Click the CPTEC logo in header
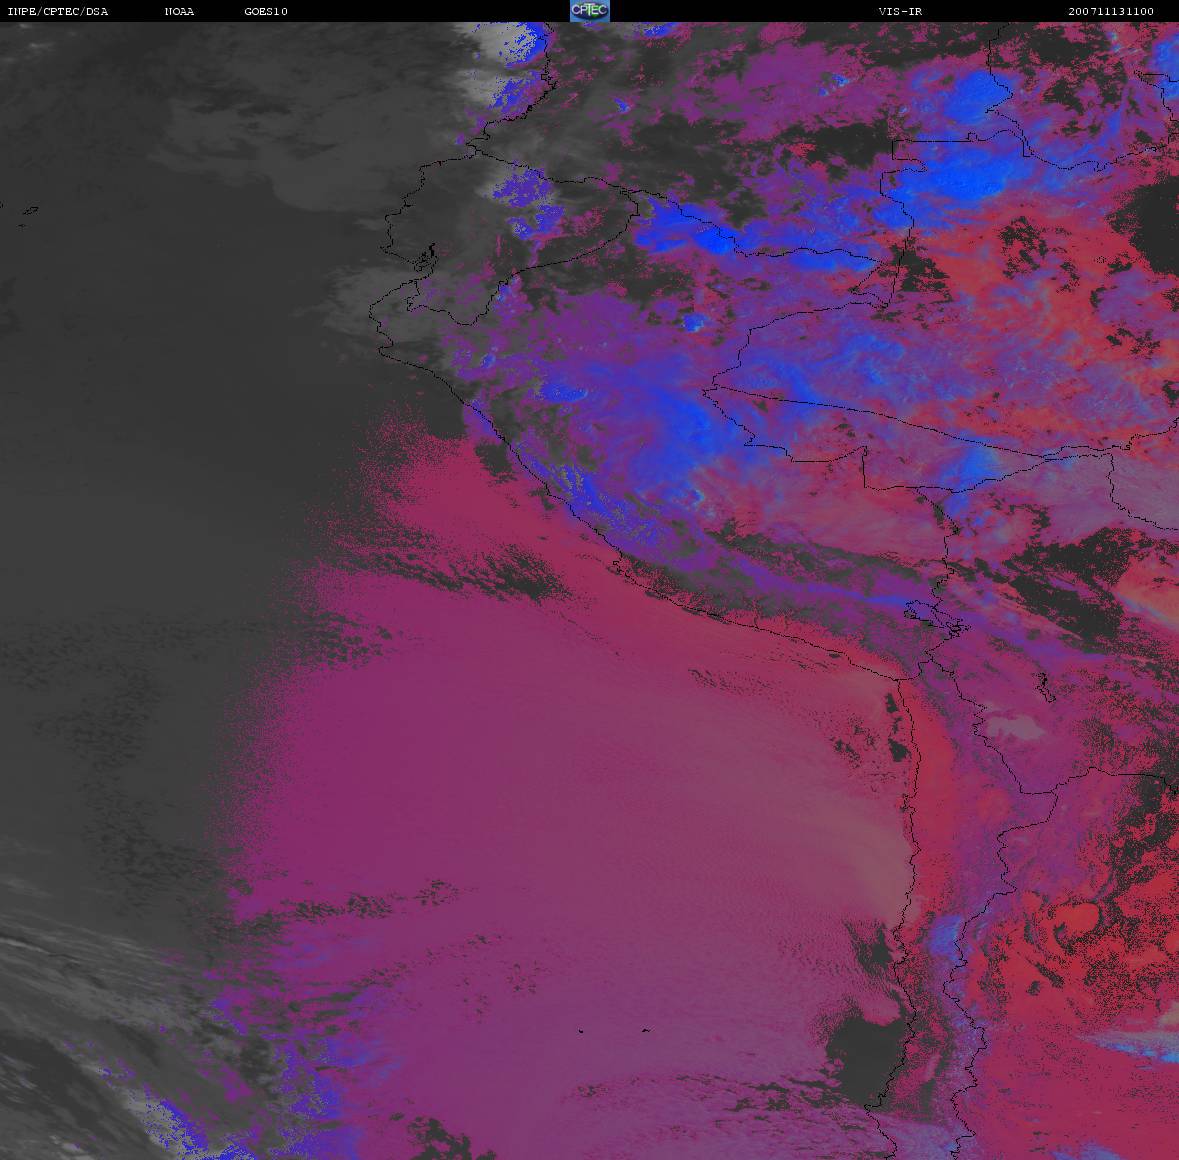The image size is (1179, 1160). [590, 11]
